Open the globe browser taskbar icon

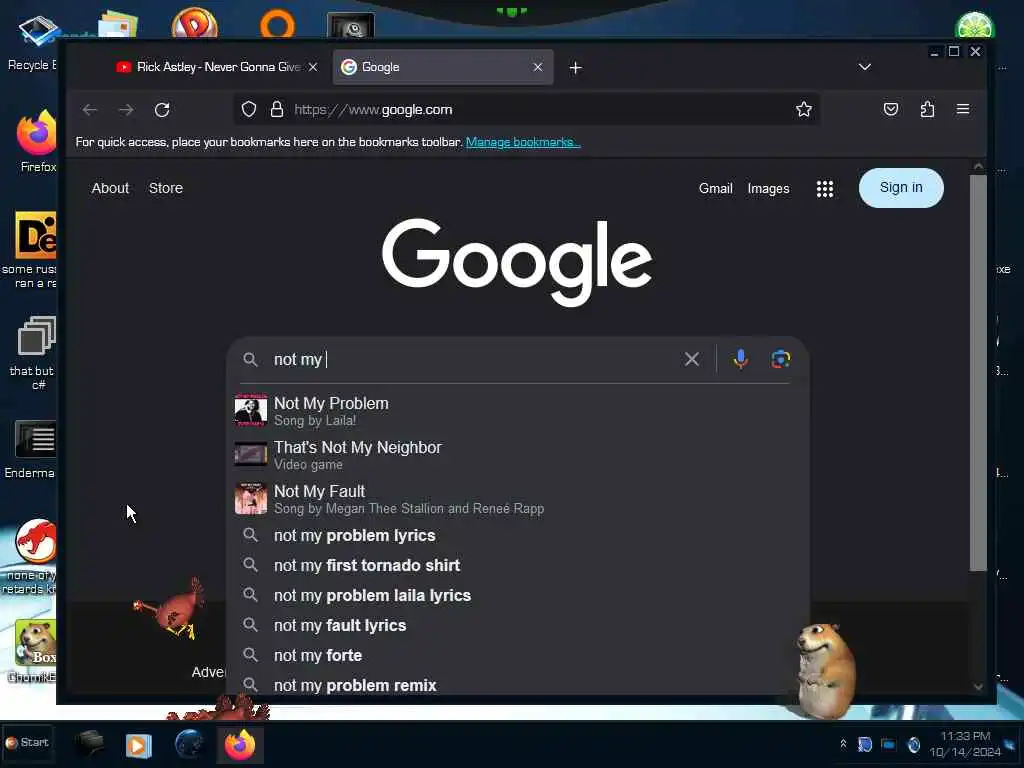(189, 744)
